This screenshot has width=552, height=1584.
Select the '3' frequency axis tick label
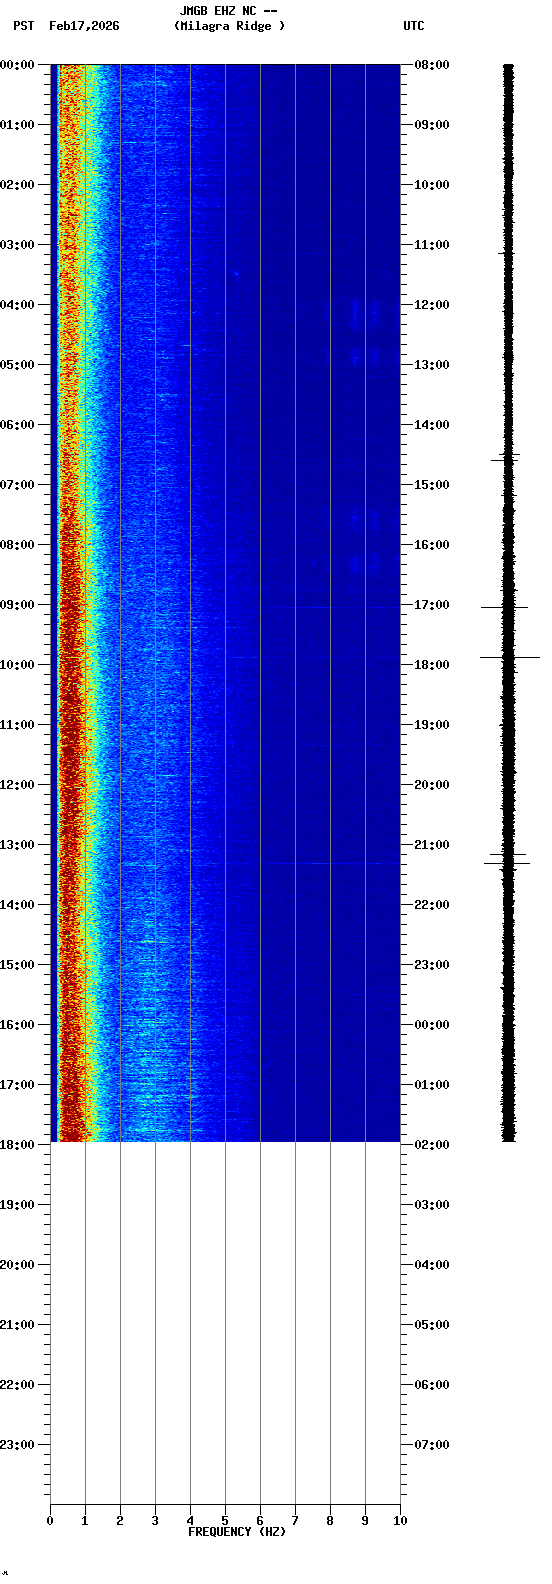click(155, 1521)
